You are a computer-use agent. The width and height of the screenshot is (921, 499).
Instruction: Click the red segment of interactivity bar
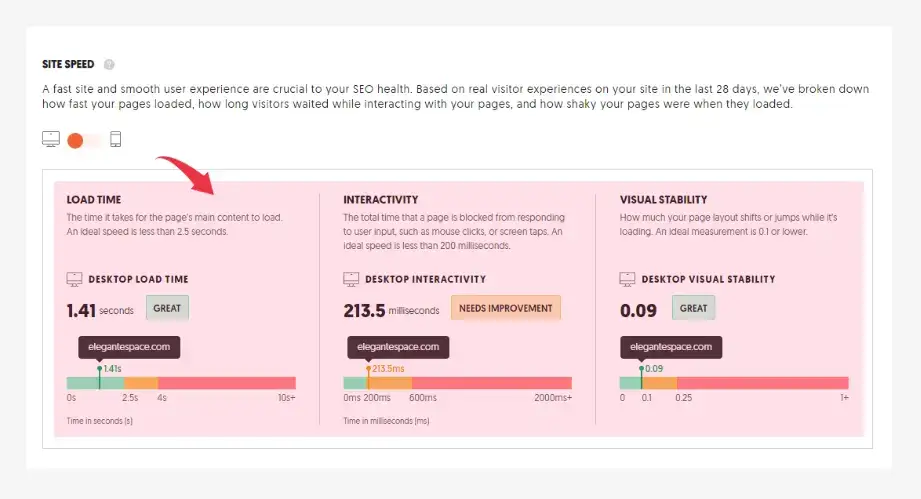tap(491, 383)
